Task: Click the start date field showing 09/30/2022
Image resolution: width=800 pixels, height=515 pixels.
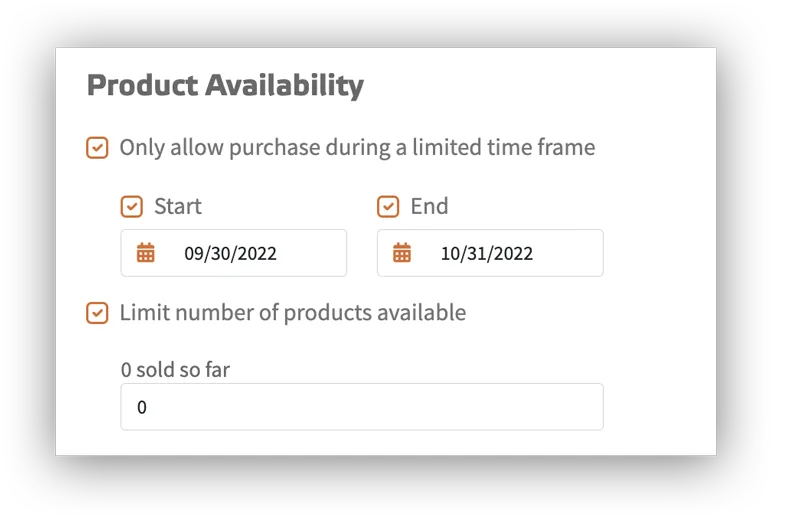Action: click(240, 253)
